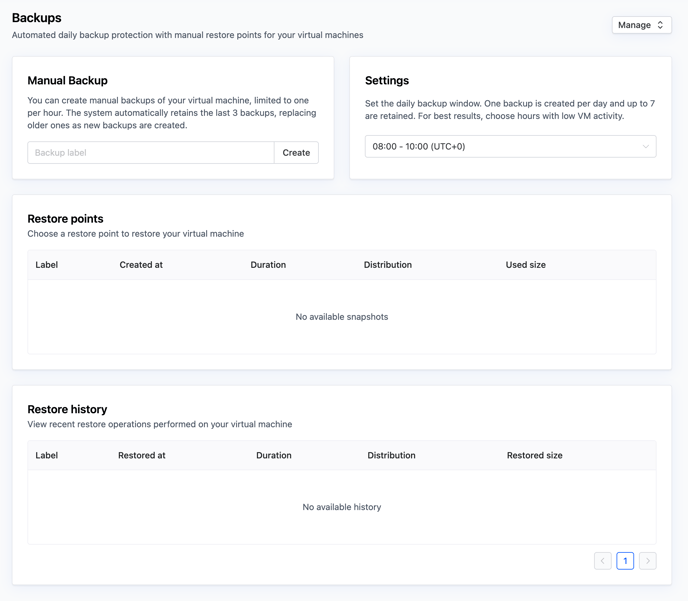
Task: Focus the Backup label input field
Action: point(150,153)
